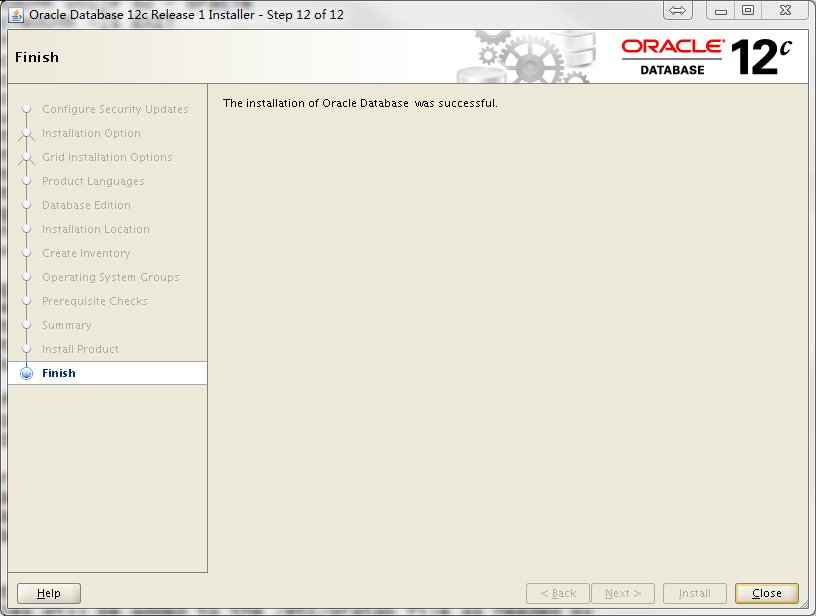Select Installation Option step
The height and width of the screenshot is (616, 816).
91,133
